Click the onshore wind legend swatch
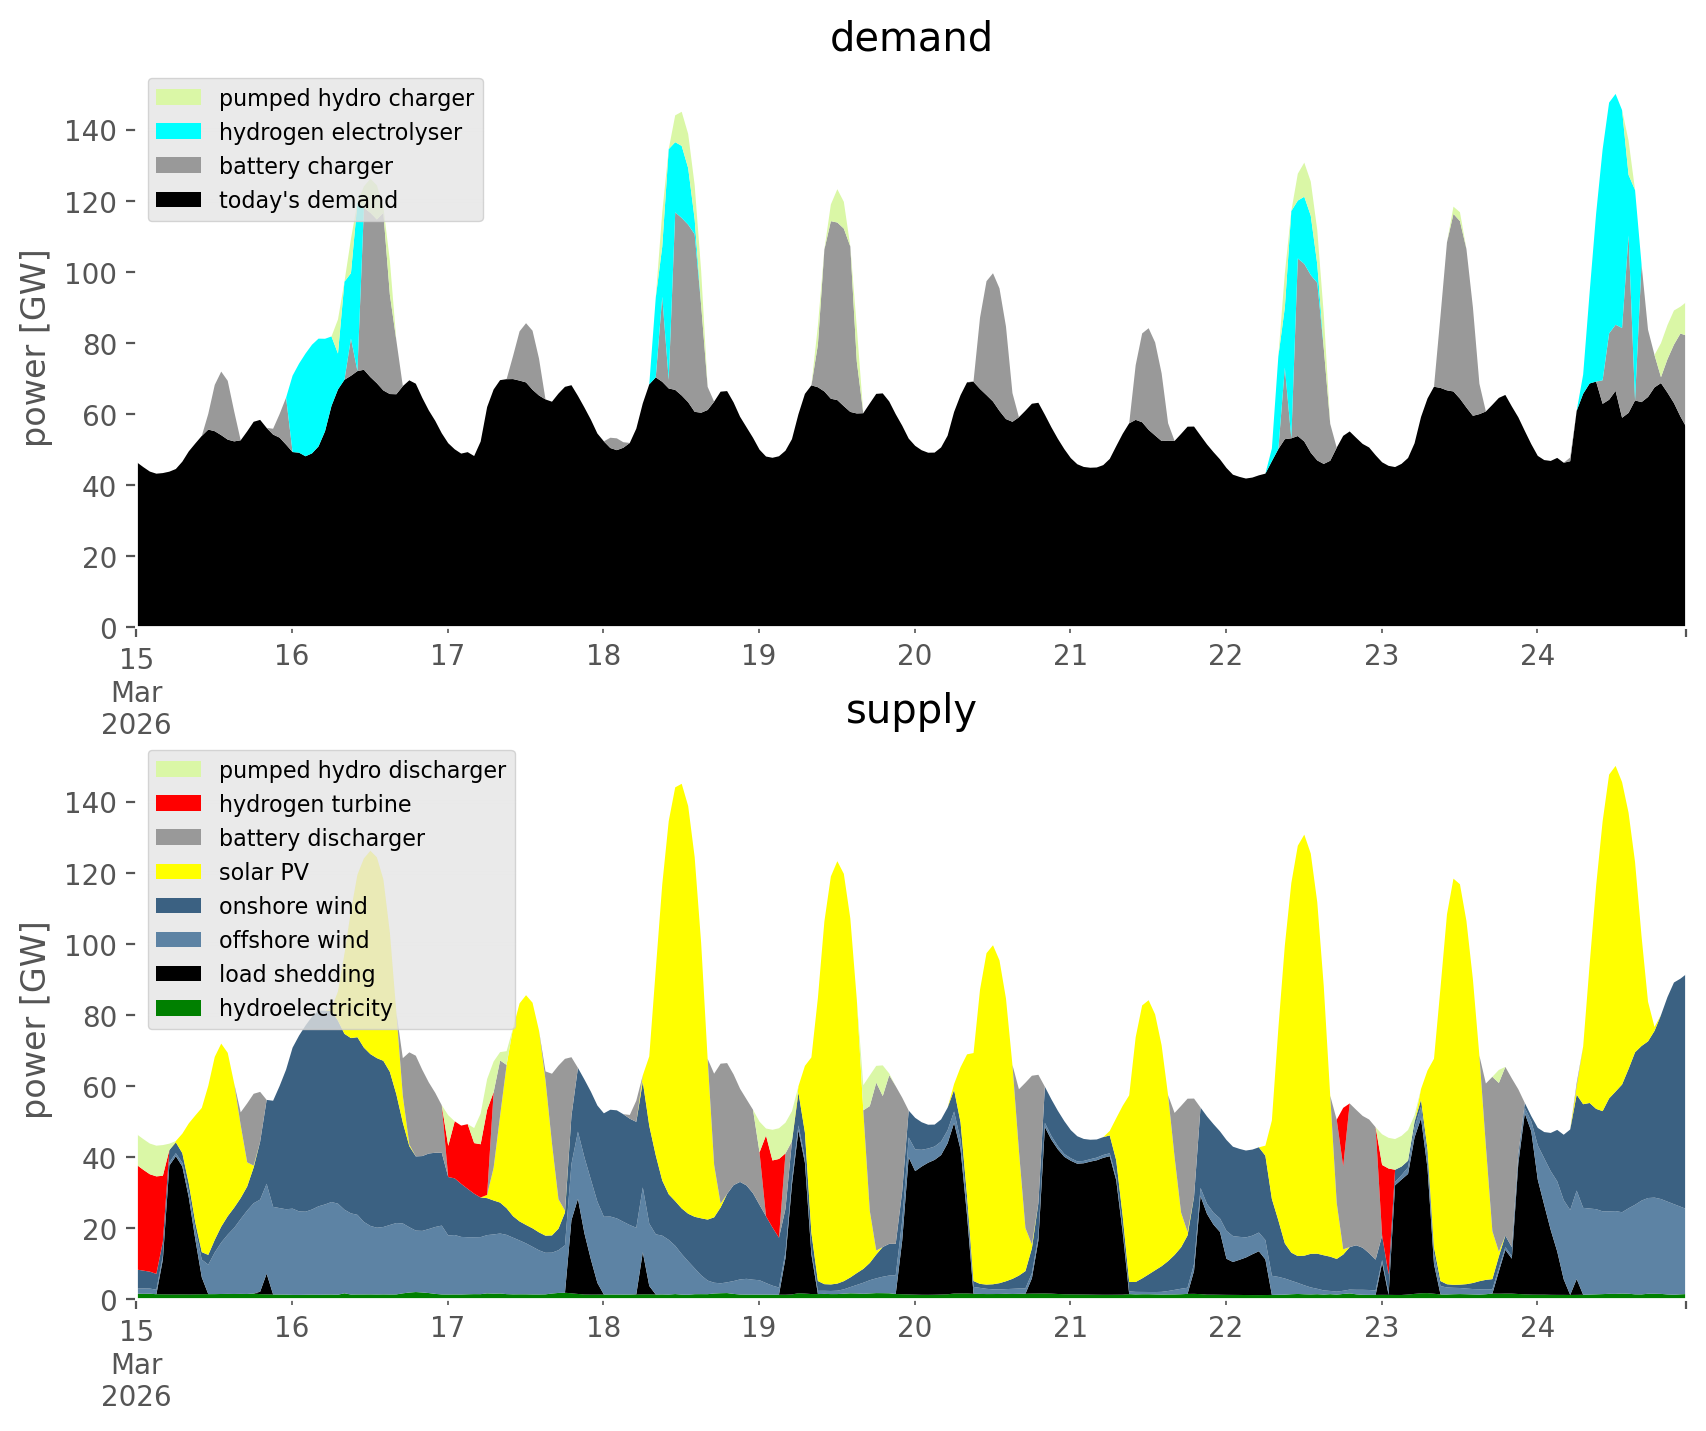This screenshot has height=1431, width=1706. [x=179, y=906]
